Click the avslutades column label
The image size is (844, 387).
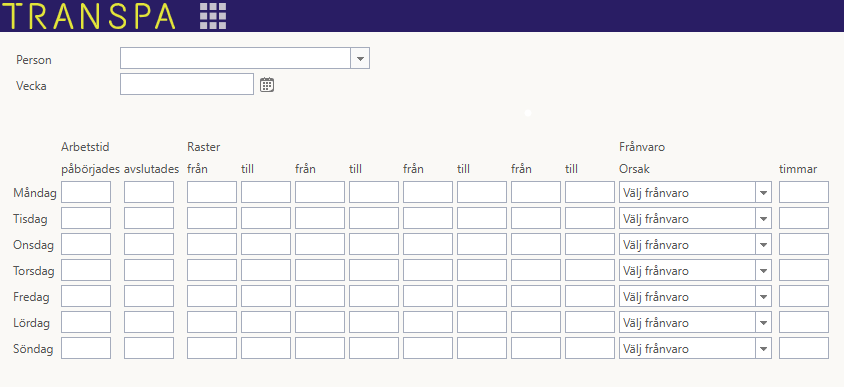(151, 169)
